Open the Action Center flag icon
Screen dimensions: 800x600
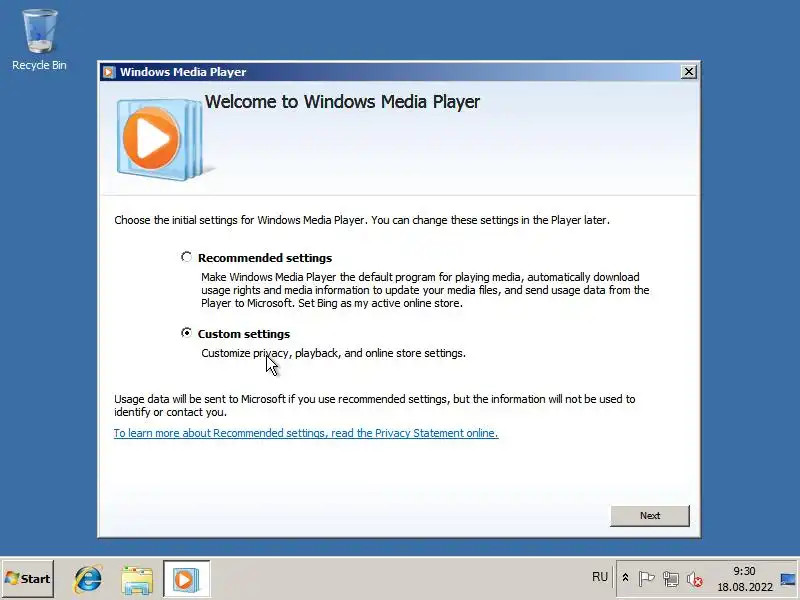click(x=646, y=579)
